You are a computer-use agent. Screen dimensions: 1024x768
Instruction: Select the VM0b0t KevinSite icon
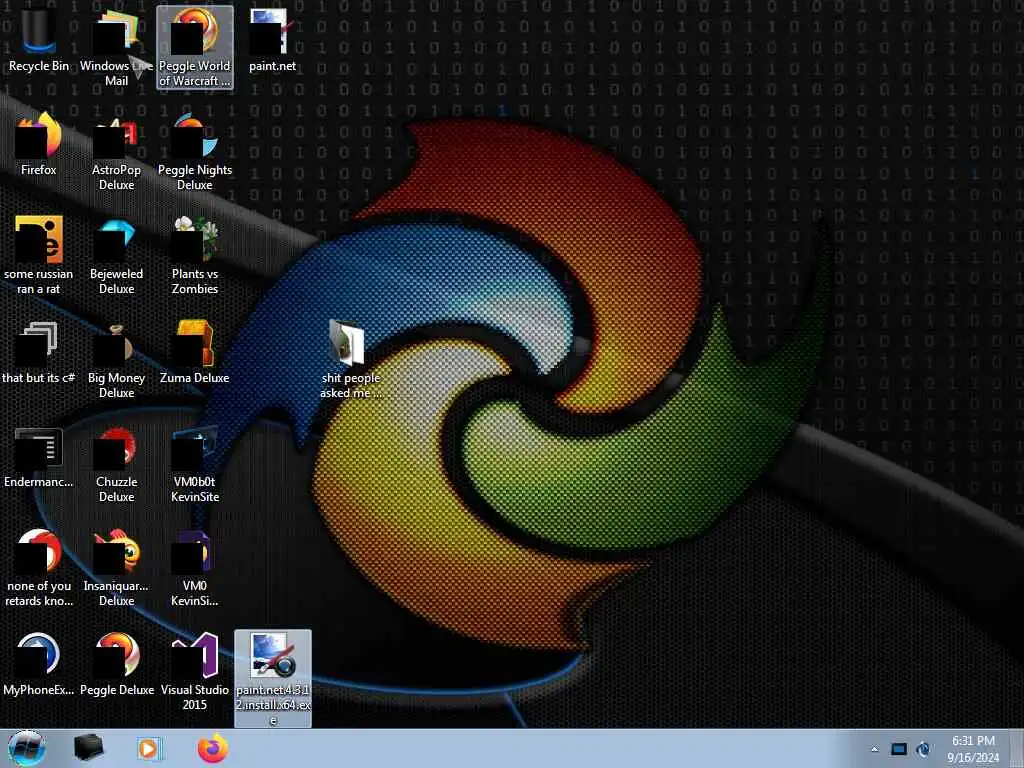pyautogui.click(x=195, y=464)
